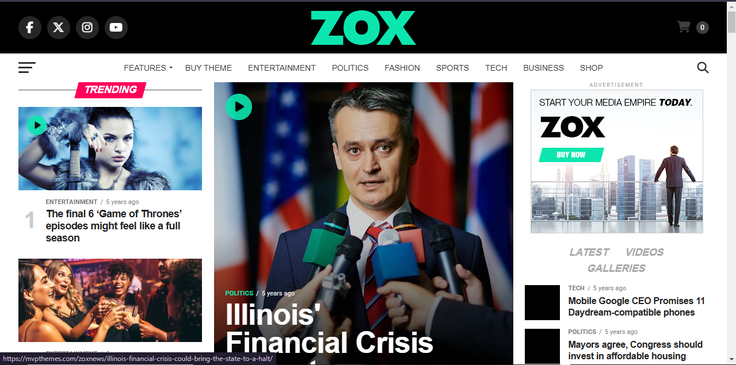The width and height of the screenshot is (736, 365).
Task: Open Mobile Google CEO Promises article
Action: tap(636, 307)
